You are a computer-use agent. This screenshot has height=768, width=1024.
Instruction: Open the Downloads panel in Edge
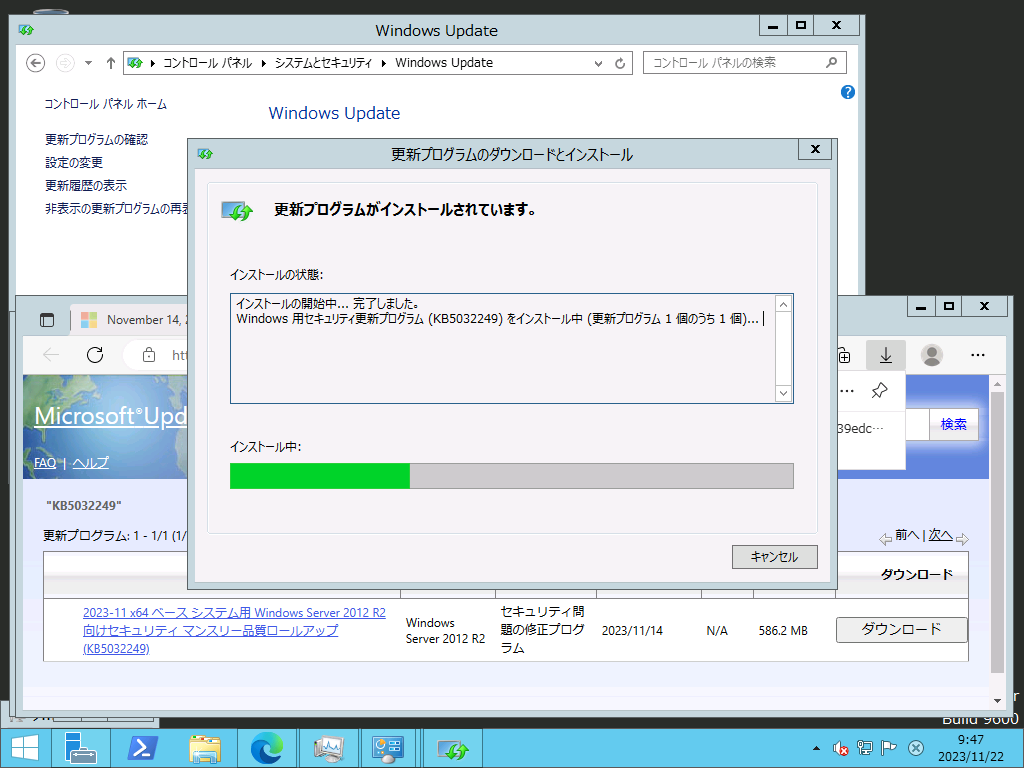886,355
